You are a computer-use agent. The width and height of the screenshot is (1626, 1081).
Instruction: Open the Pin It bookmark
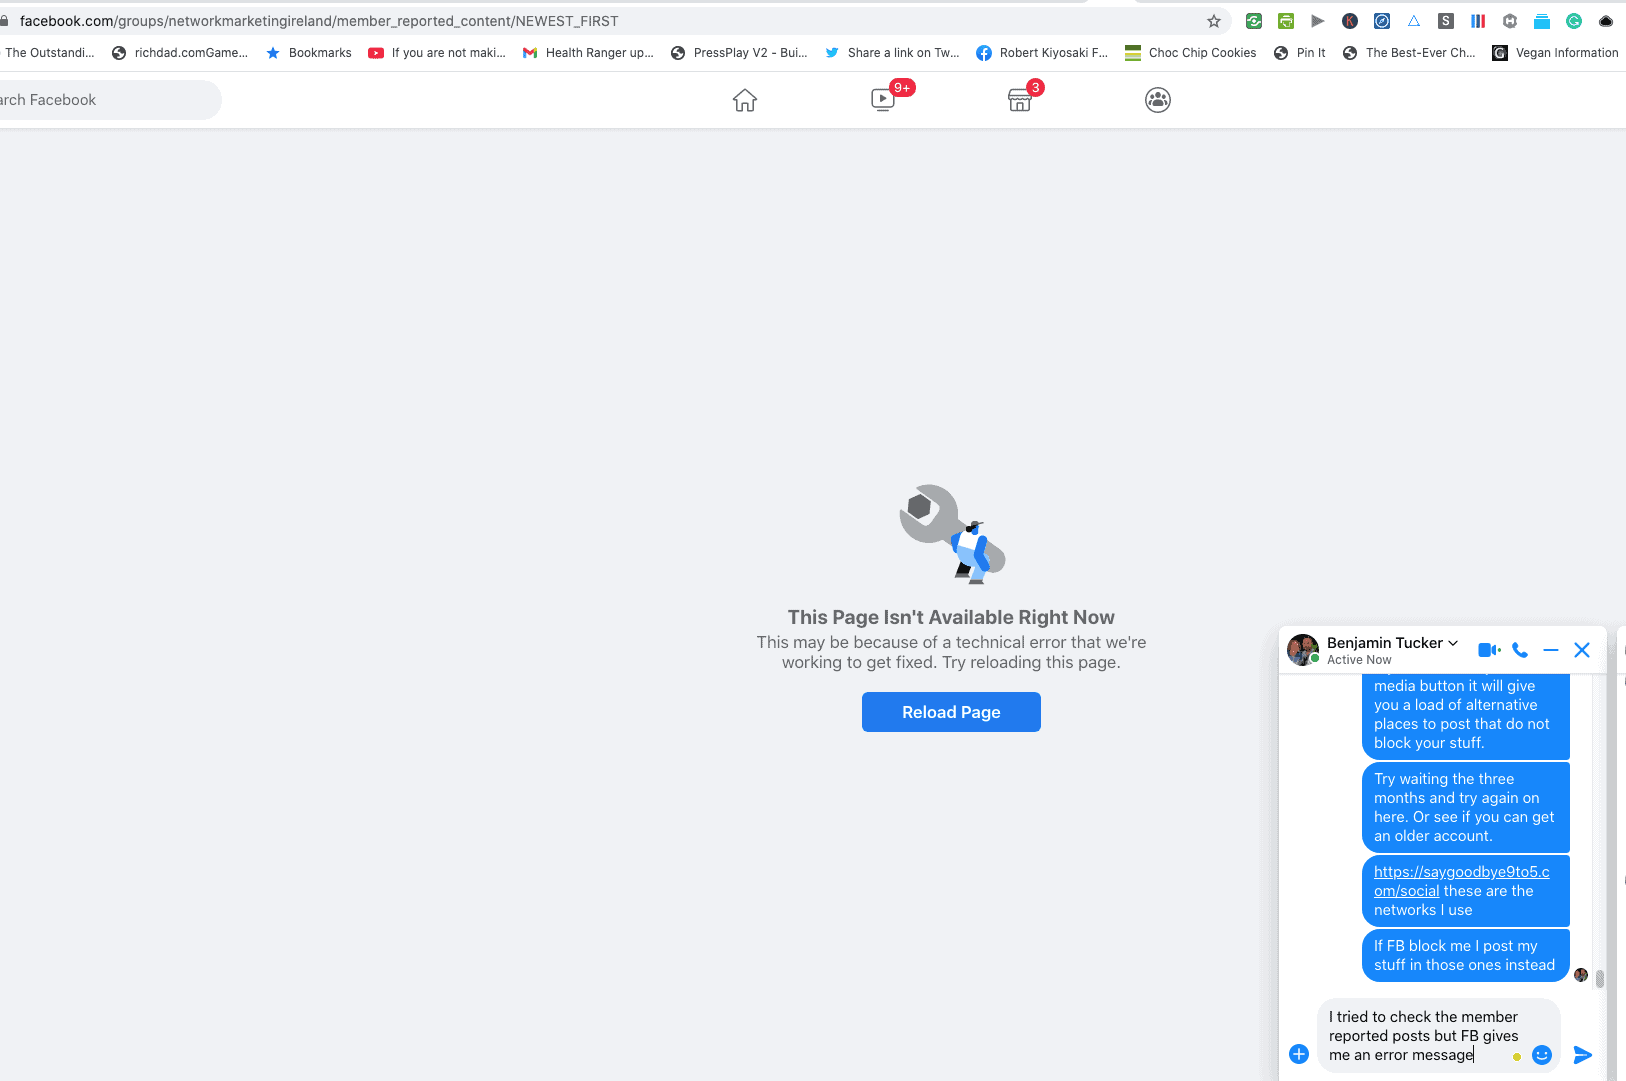click(1300, 53)
